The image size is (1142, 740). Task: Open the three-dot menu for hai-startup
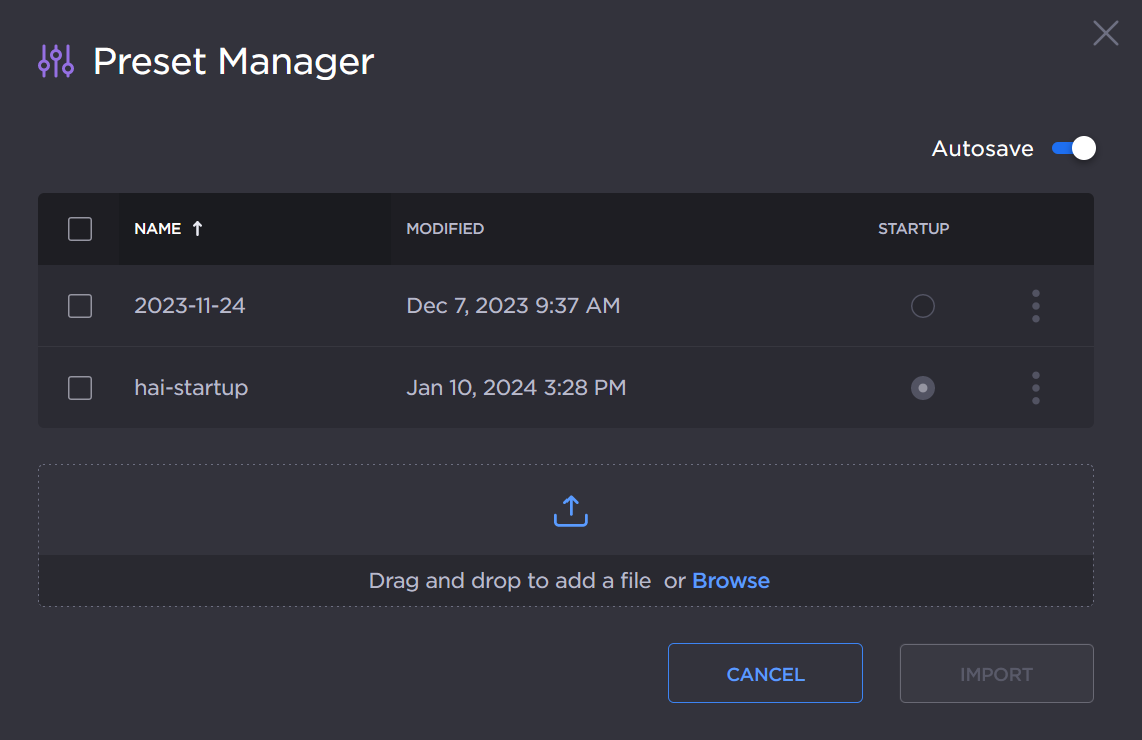coord(1035,388)
